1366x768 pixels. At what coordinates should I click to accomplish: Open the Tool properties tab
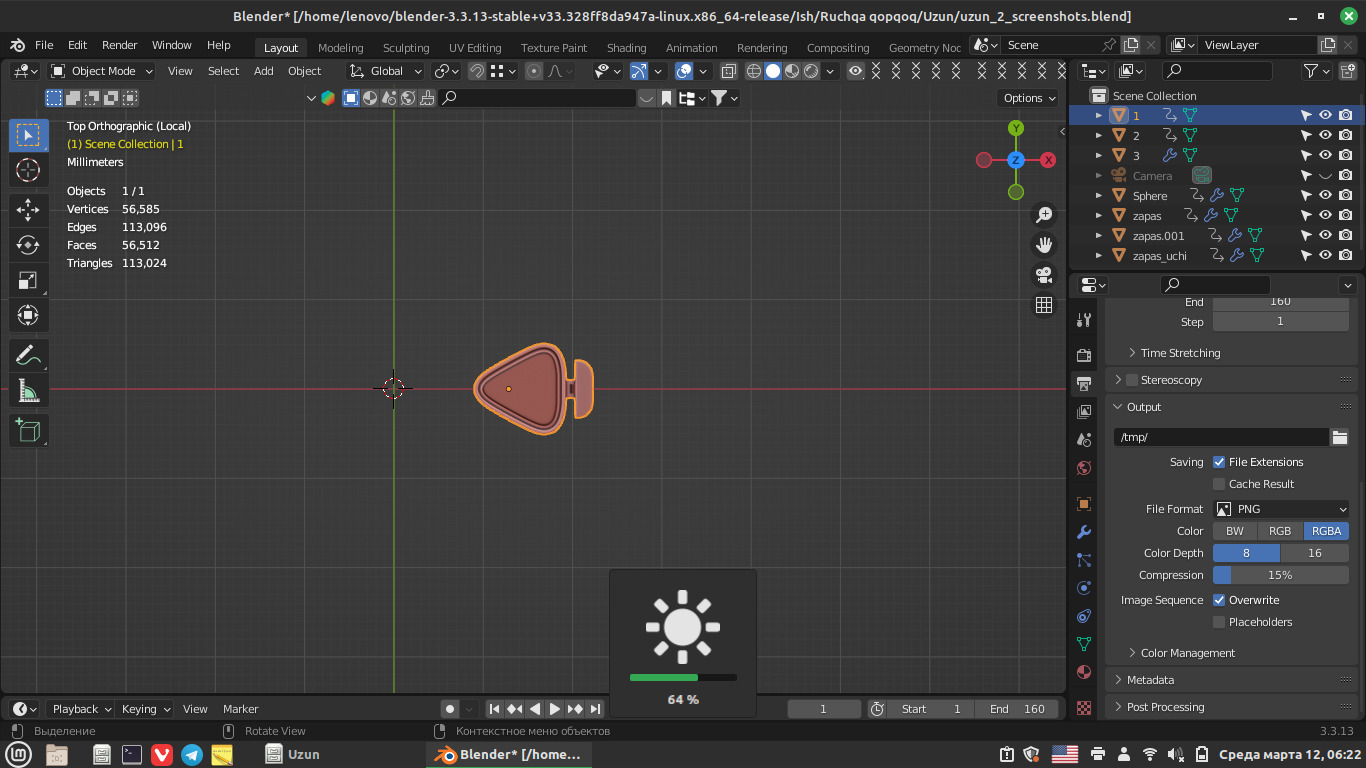(x=1084, y=320)
